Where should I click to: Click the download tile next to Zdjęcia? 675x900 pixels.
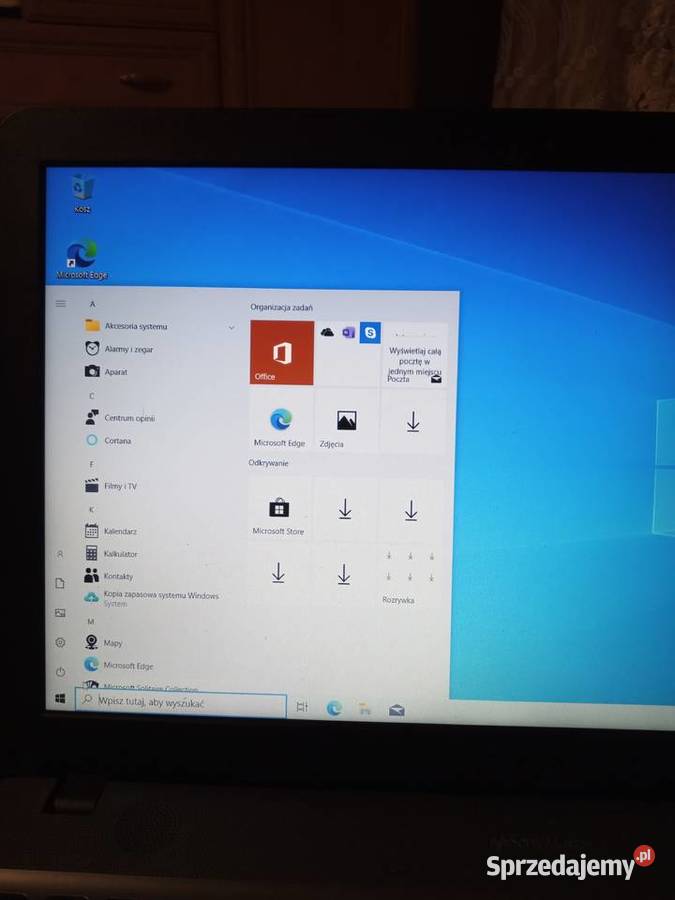pyautogui.click(x=413, y=422)
